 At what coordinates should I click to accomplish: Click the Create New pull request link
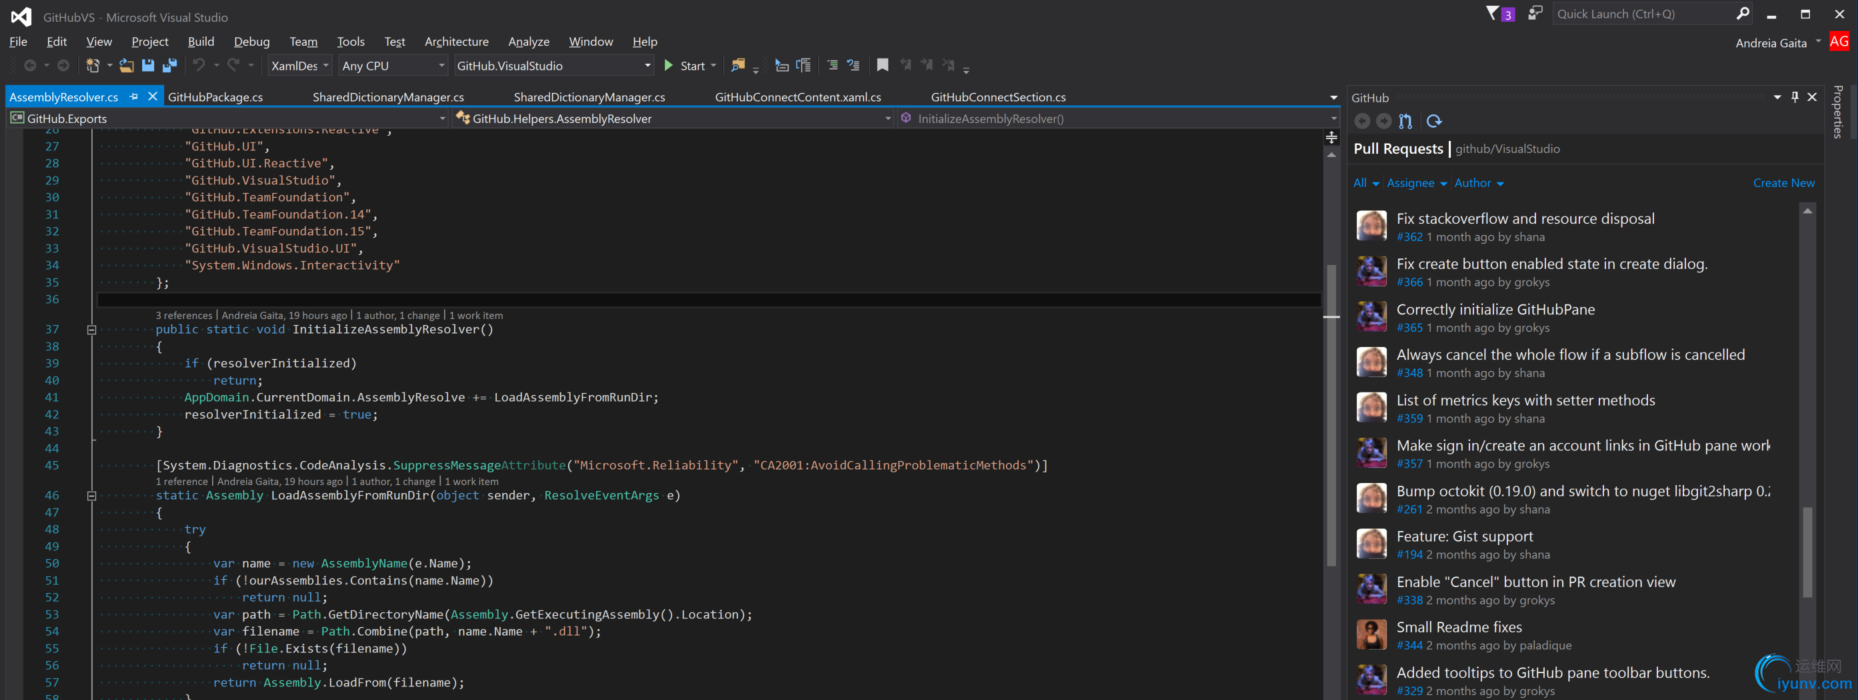tap(1784, 183)
